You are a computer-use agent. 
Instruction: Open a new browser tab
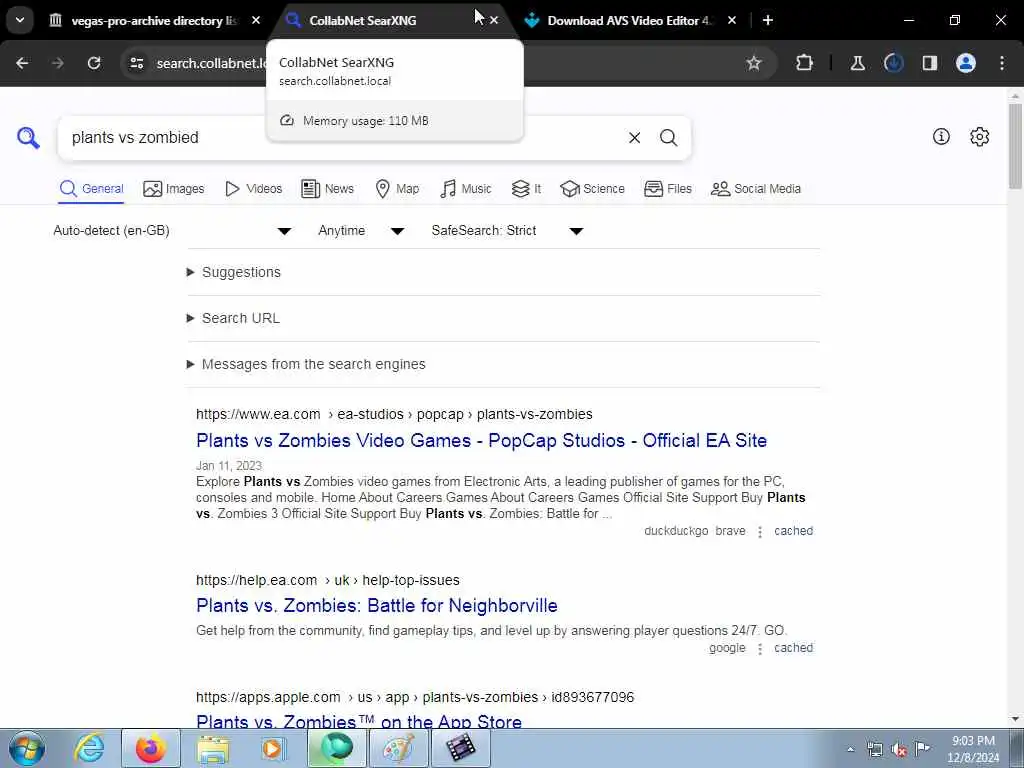(x=768, y=20)
